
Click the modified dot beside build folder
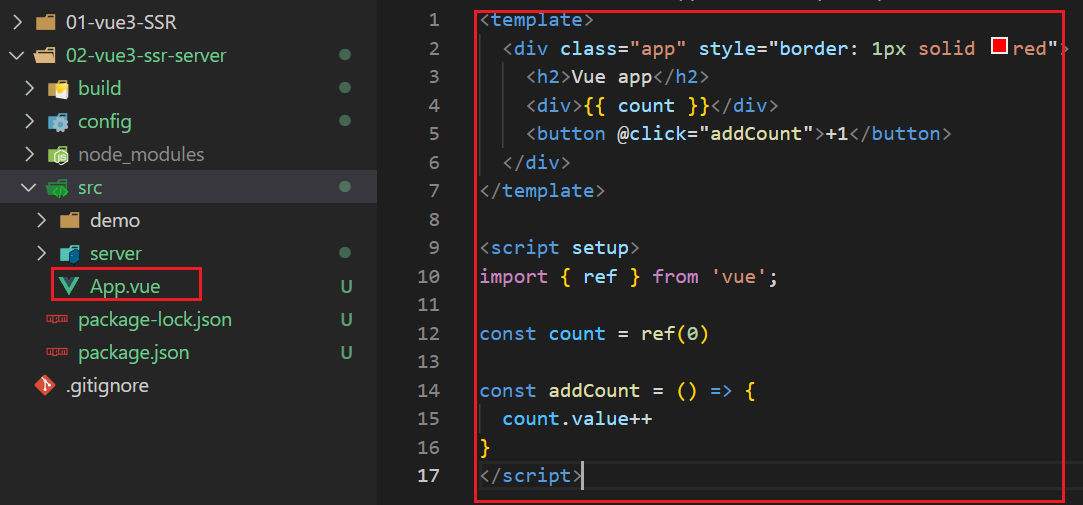point(345,88)
